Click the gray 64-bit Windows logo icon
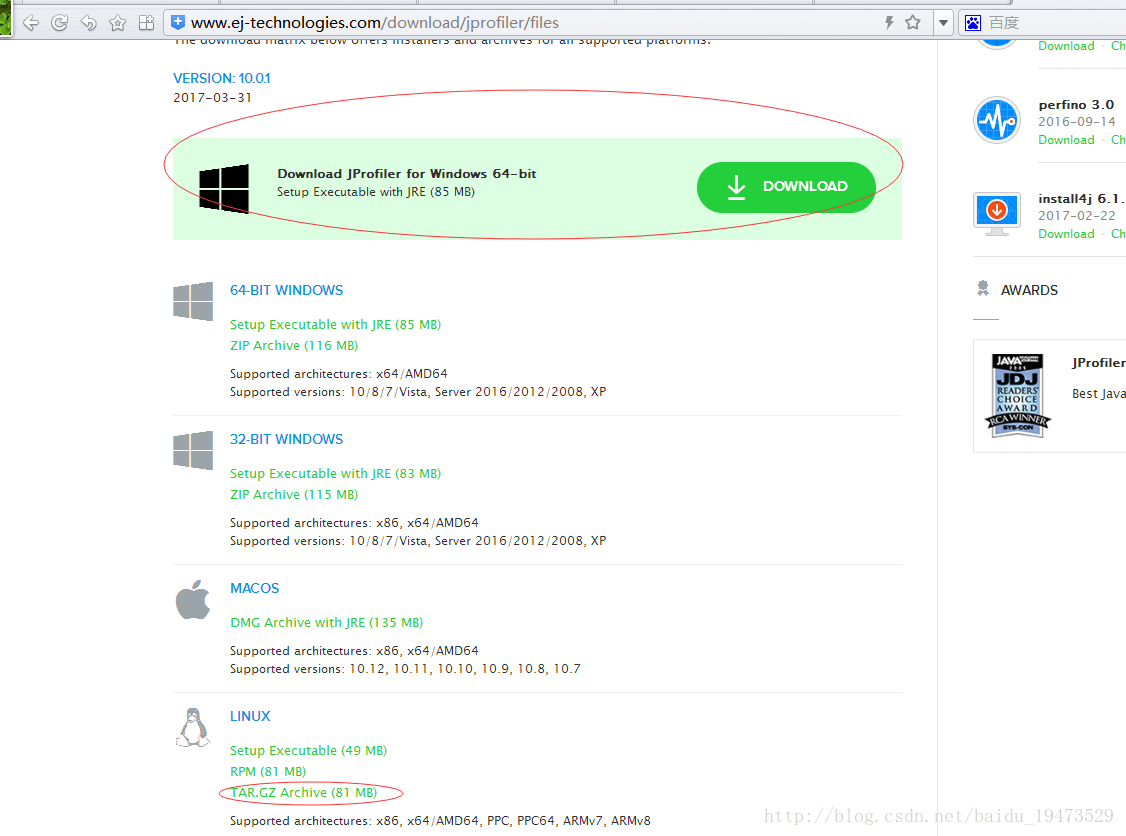Image resolution: width=1126 pixels, height=836 pixels. pyautogui.click(x=193, y=301)
